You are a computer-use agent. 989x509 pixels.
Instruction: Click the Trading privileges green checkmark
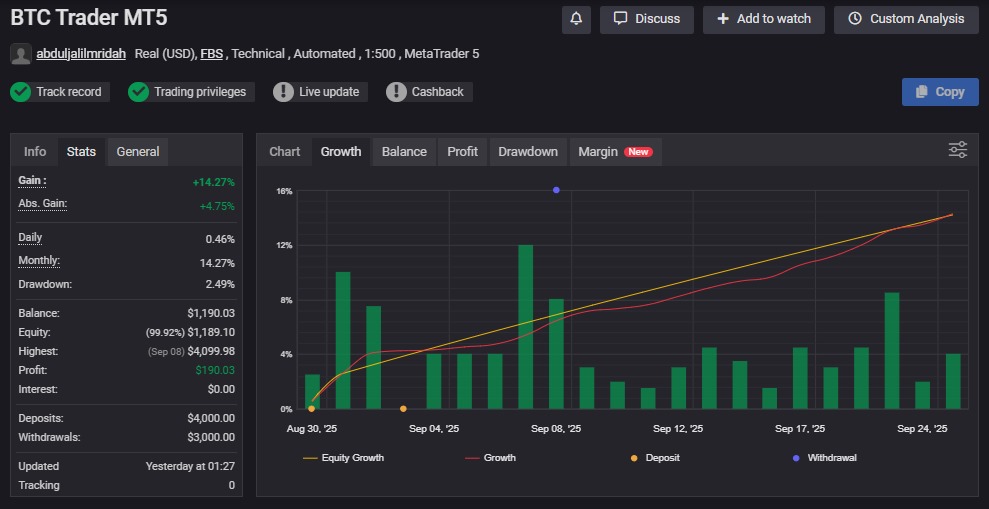tap(138, 92)
